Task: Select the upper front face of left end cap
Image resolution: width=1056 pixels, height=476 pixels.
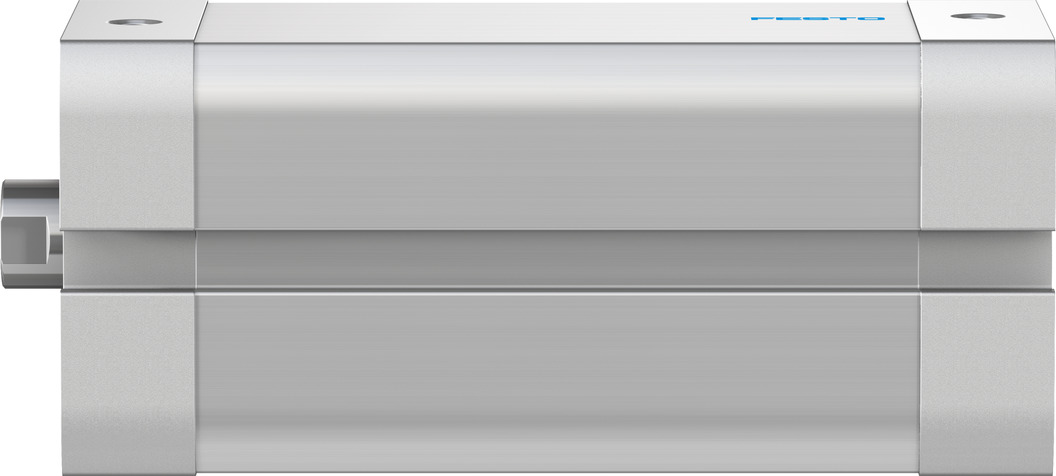Action: [x=128, y=135]
